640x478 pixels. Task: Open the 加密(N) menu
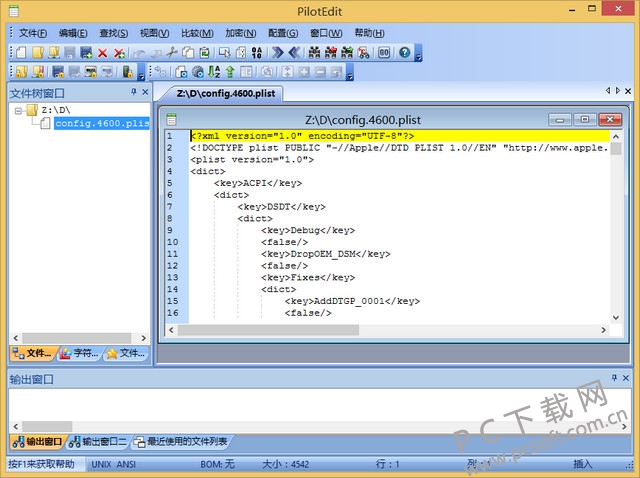tap(241, 33)
